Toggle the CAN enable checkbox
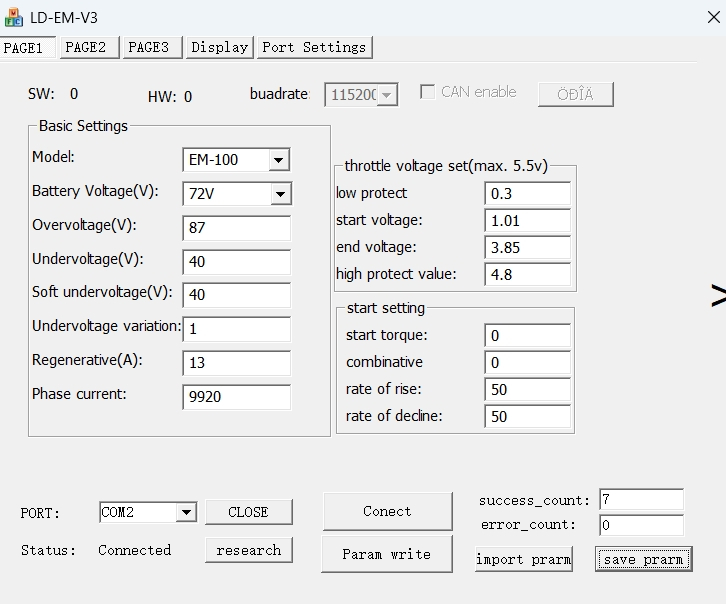Screen dimensions: 726x604 (427, 92)
